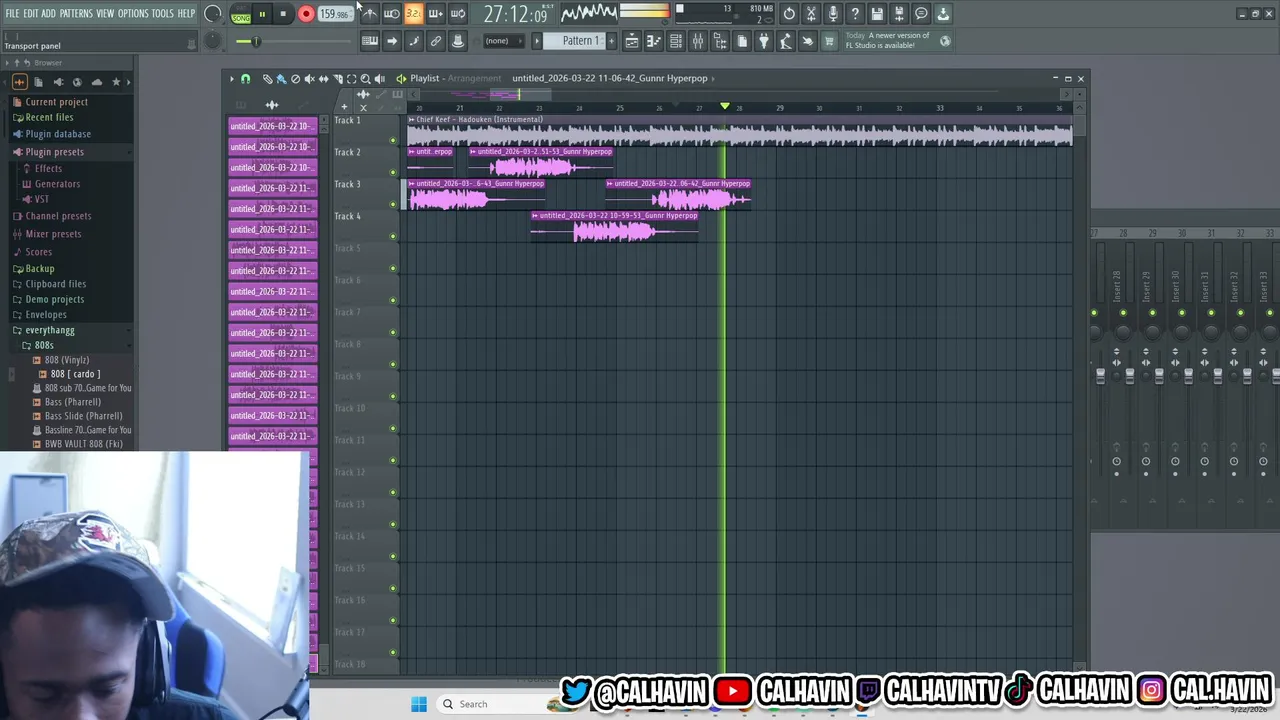Select the playlist Delete tool

(x=295, y=78)
